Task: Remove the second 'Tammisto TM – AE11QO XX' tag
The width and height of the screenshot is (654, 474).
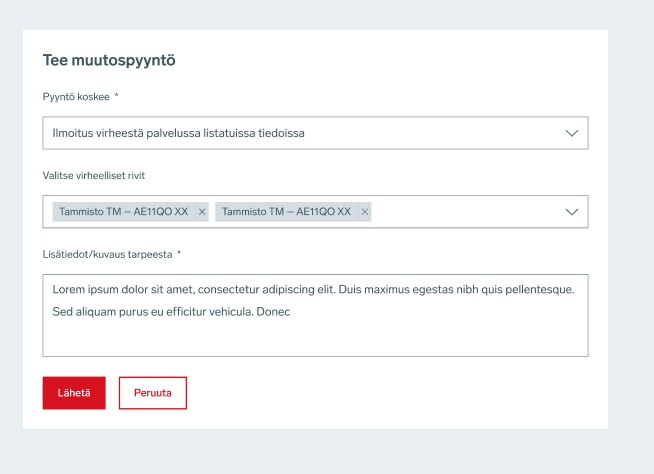Action: point(365,212)
